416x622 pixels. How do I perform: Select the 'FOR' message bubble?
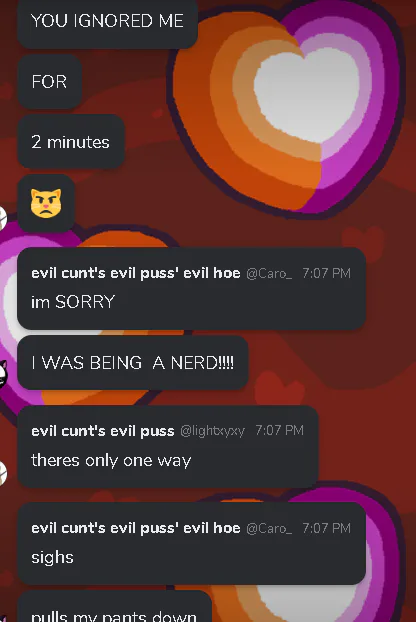[x=50, y=82]
